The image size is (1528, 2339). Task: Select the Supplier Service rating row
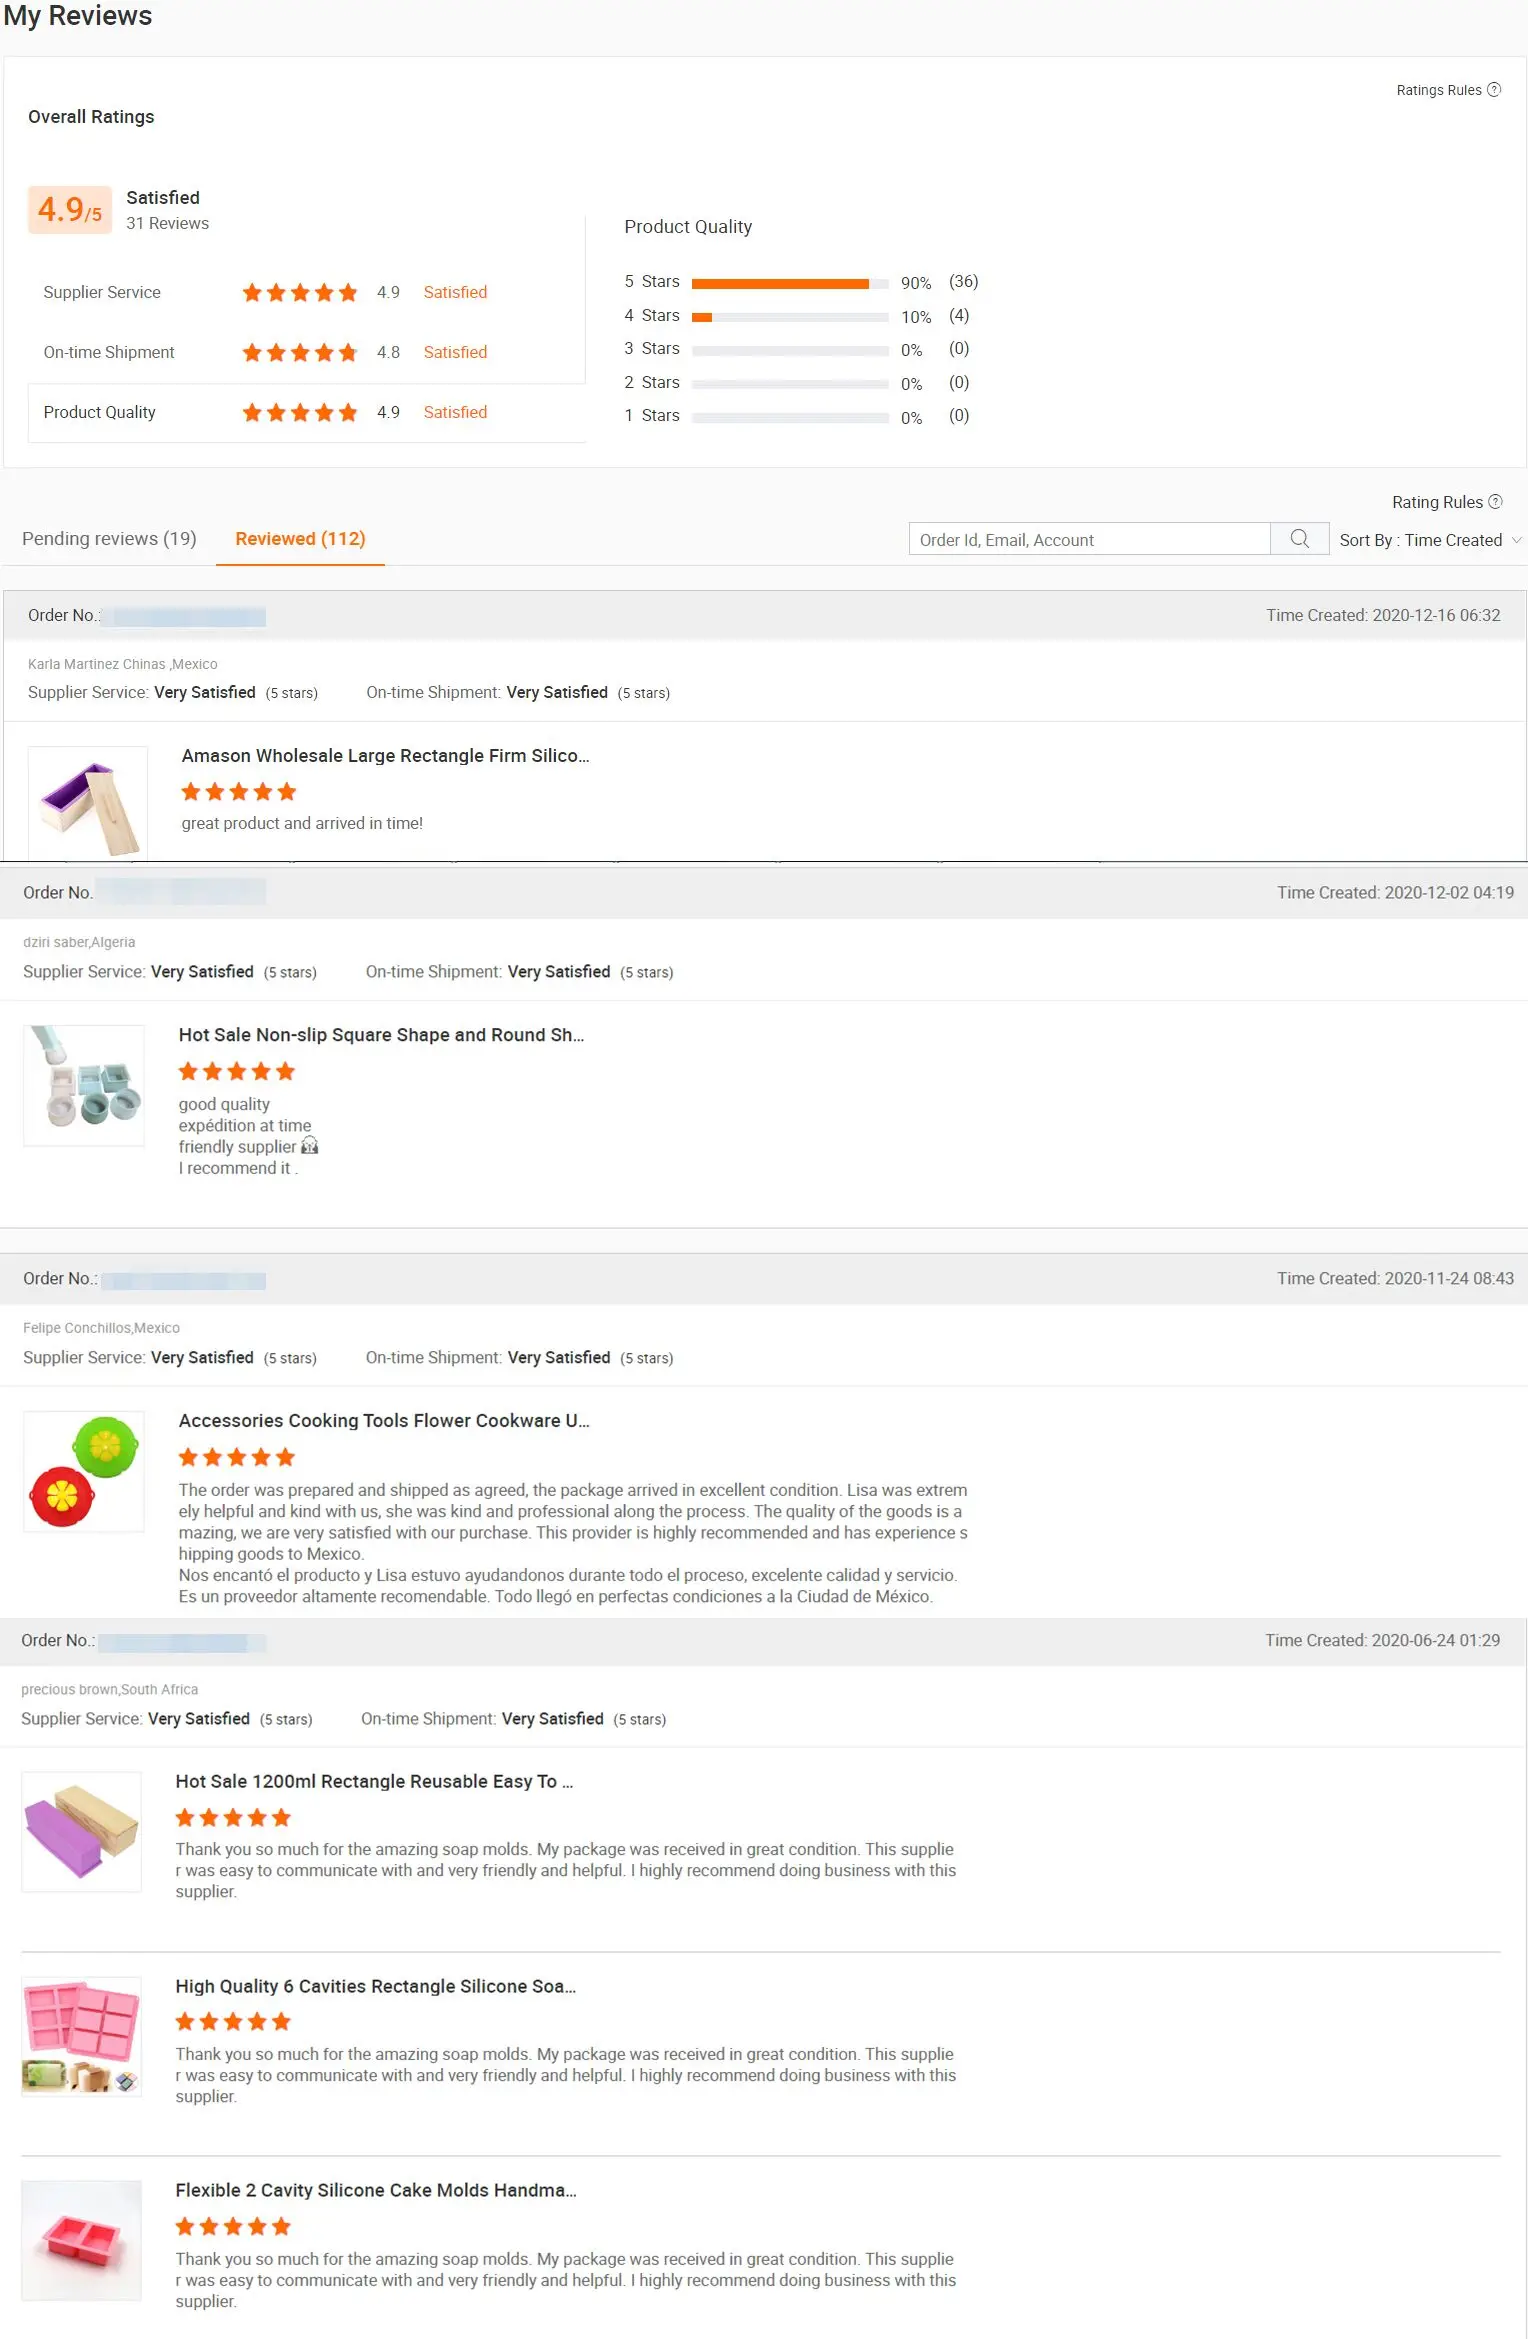click(306, 293)
